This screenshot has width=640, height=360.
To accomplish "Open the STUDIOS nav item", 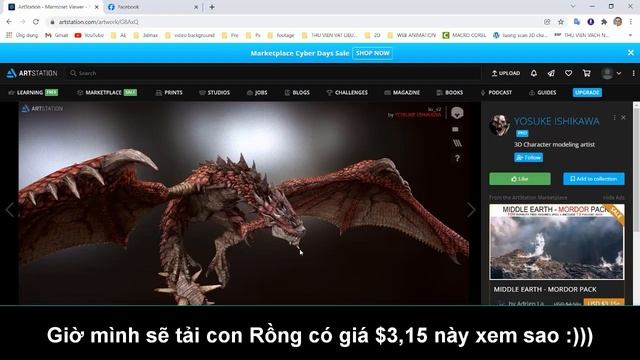I will click(x=214, y=93).
